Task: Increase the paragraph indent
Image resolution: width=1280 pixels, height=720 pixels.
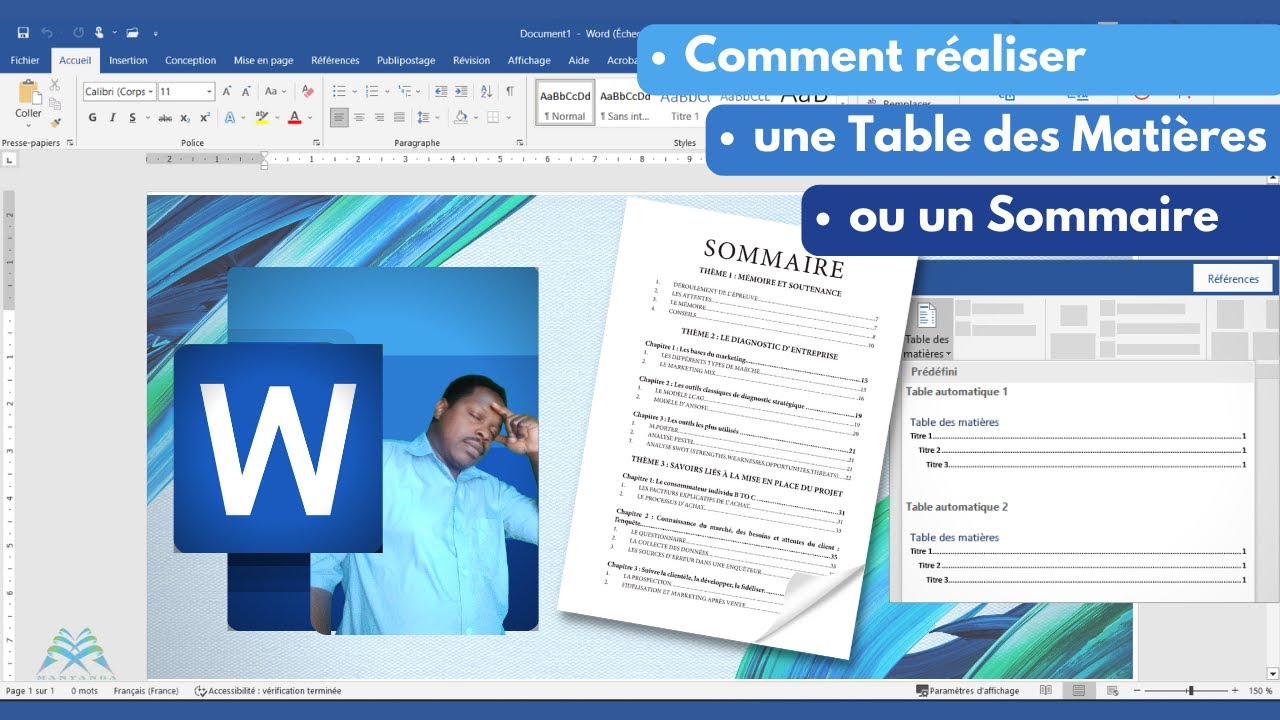Action: pyautogui.click(x=462, y=91)
